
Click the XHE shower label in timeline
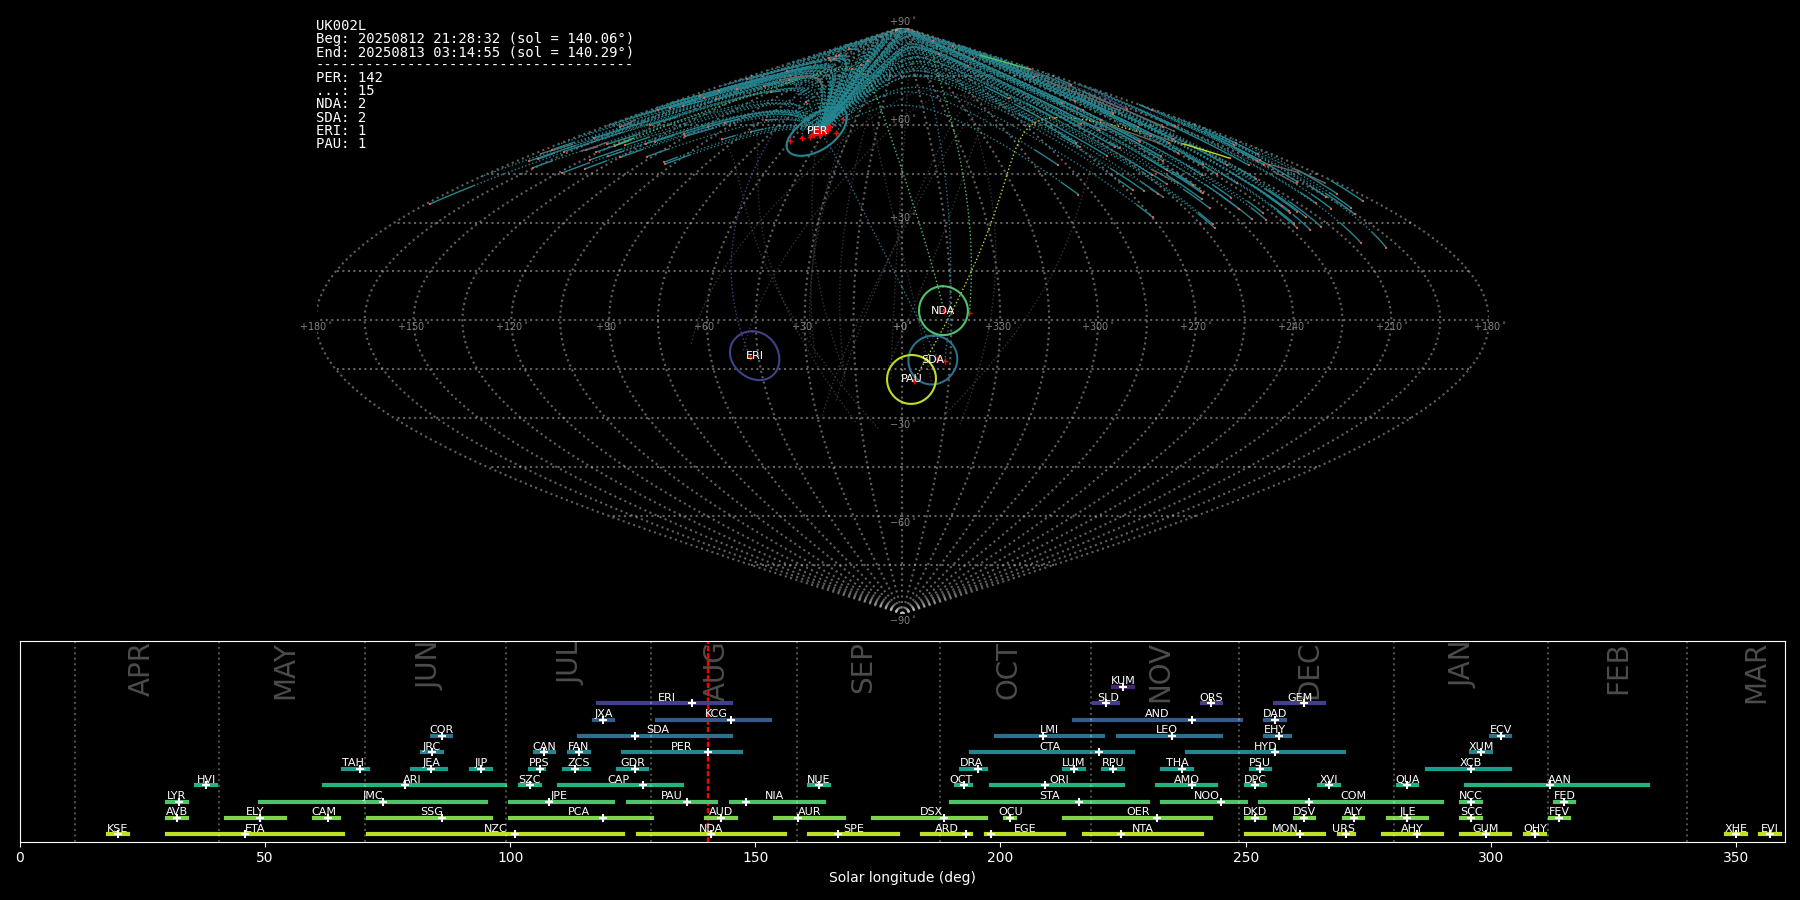tap(1735, 829)
